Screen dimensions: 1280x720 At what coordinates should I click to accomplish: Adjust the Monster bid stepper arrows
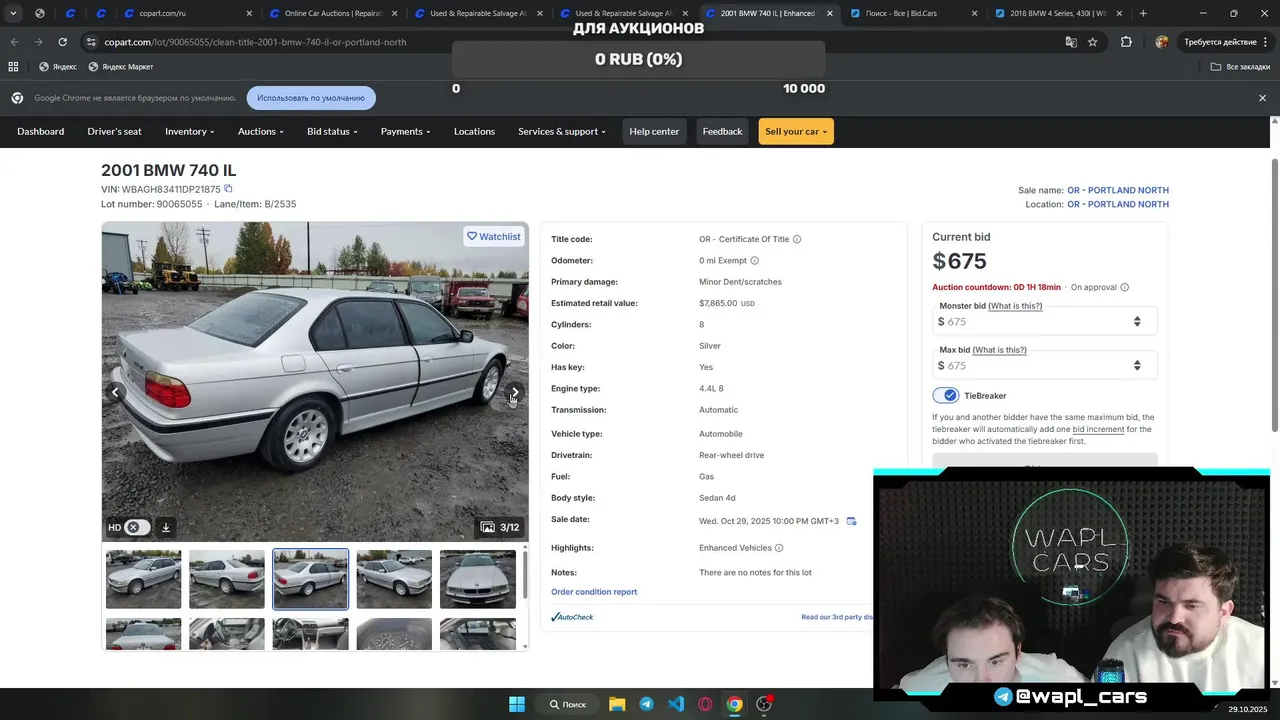point(1137,321)
